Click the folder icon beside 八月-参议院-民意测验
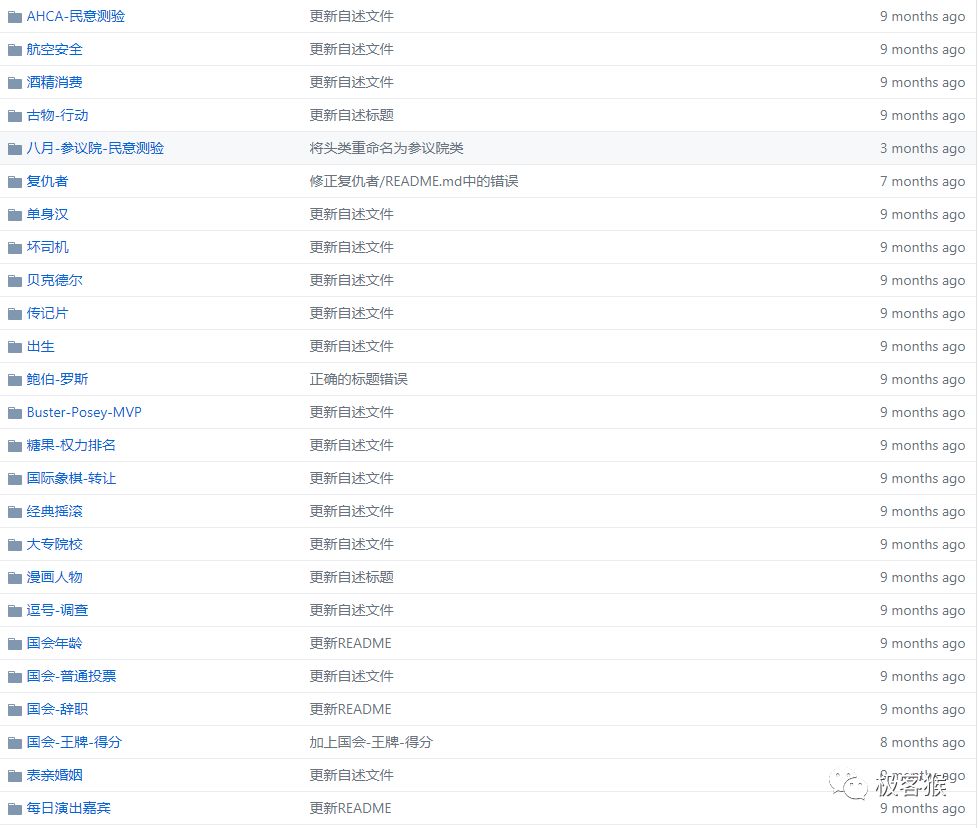The image size is (978, 828). 15,149
